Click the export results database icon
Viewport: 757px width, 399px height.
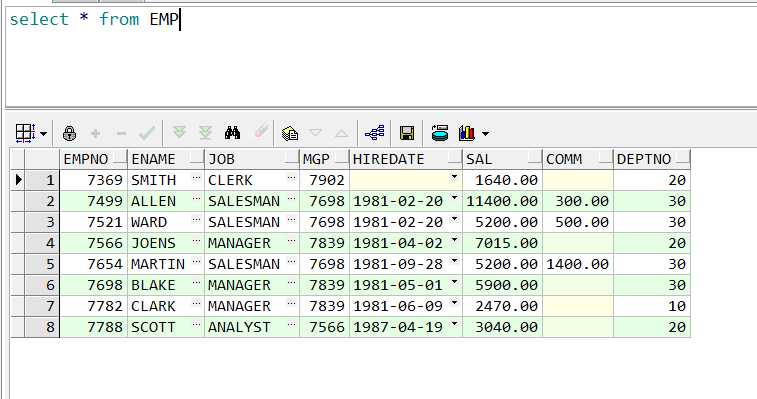pyautogui.click(x=440, y=132)
